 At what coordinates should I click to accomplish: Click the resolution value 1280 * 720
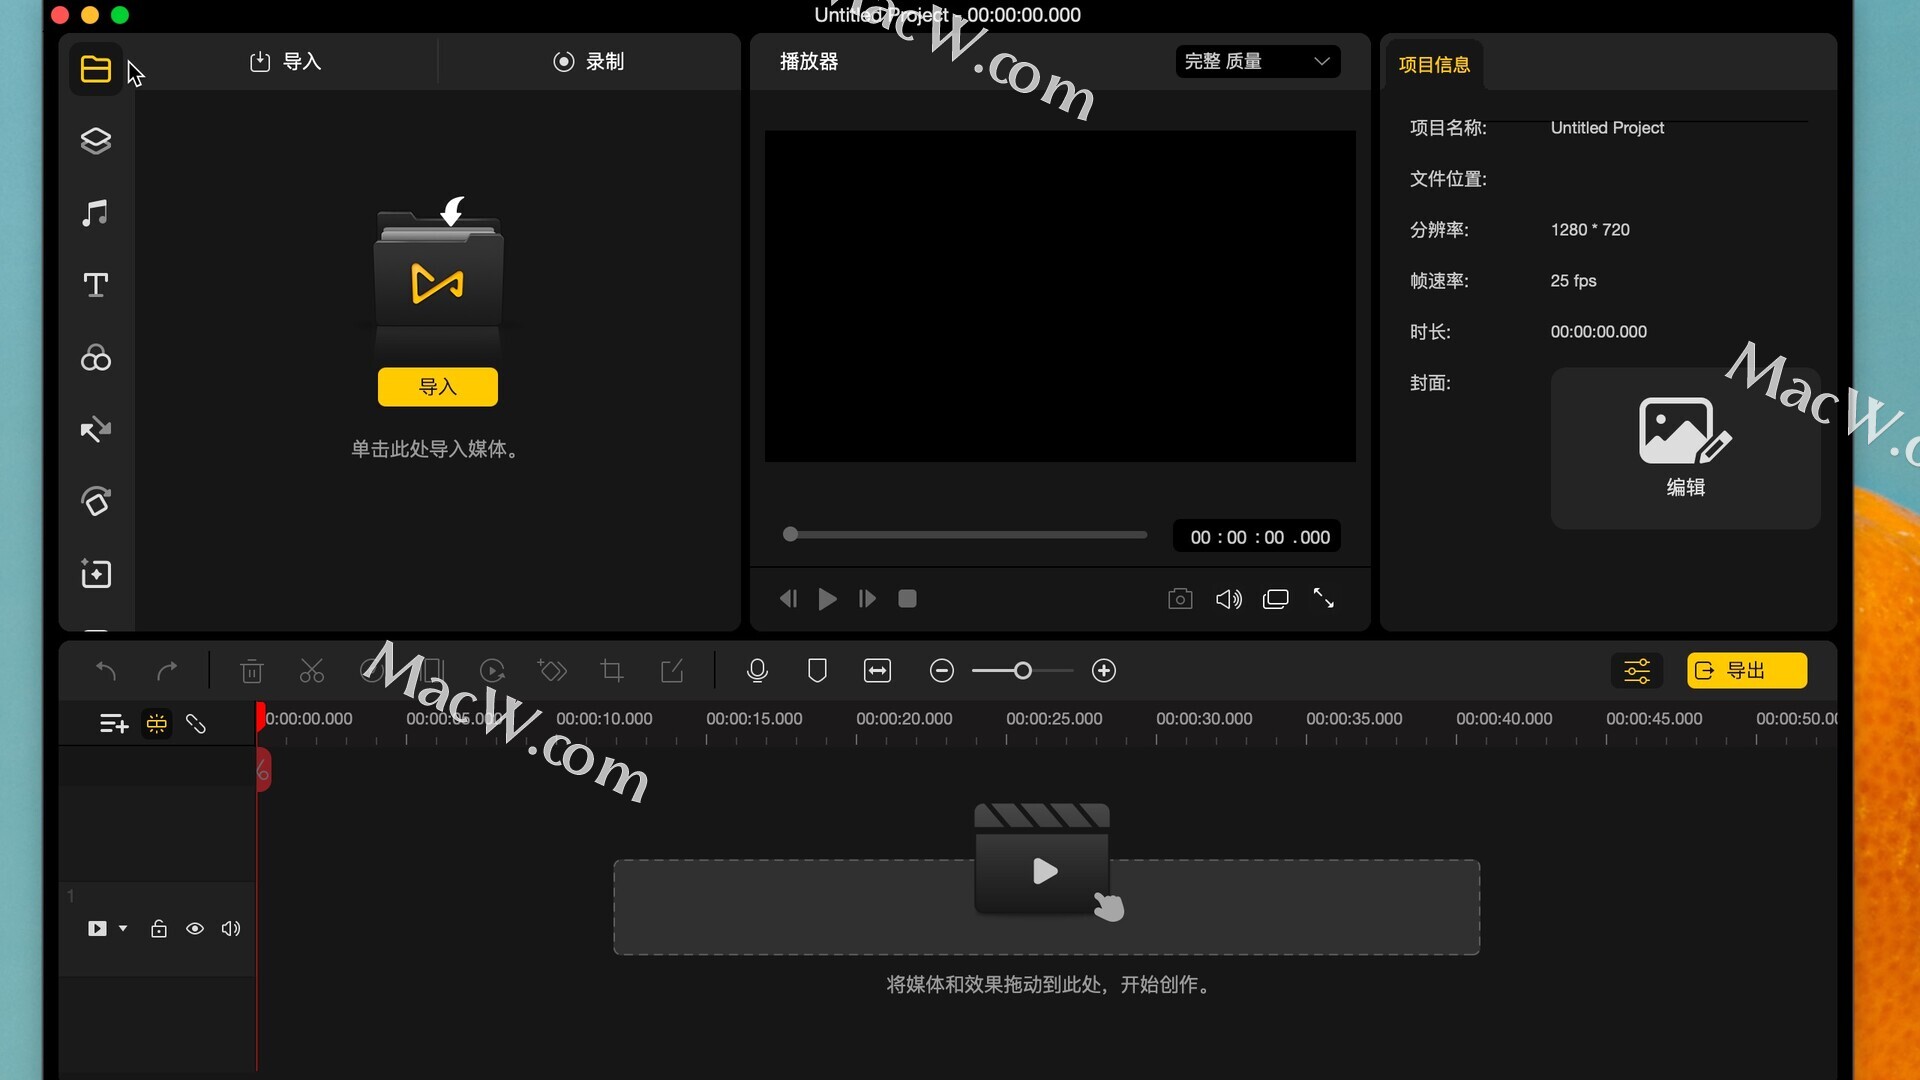1590,230
